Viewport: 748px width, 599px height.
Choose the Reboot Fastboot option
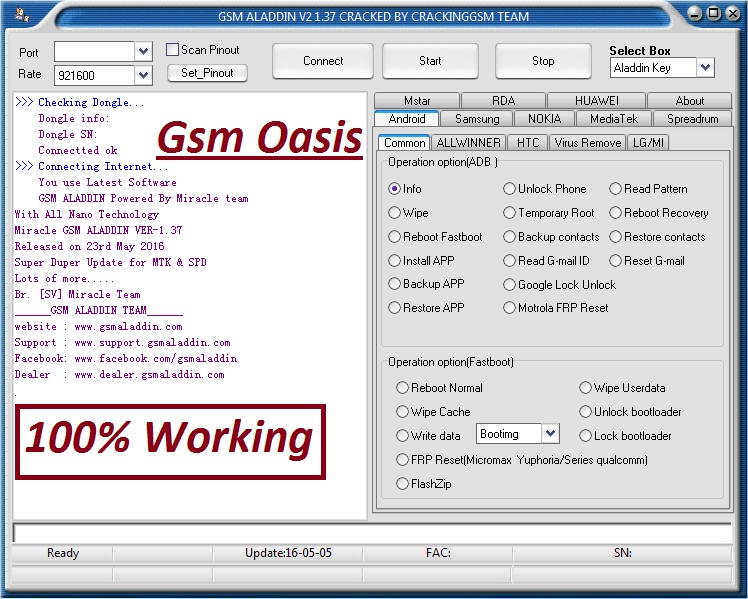[394, 237]
